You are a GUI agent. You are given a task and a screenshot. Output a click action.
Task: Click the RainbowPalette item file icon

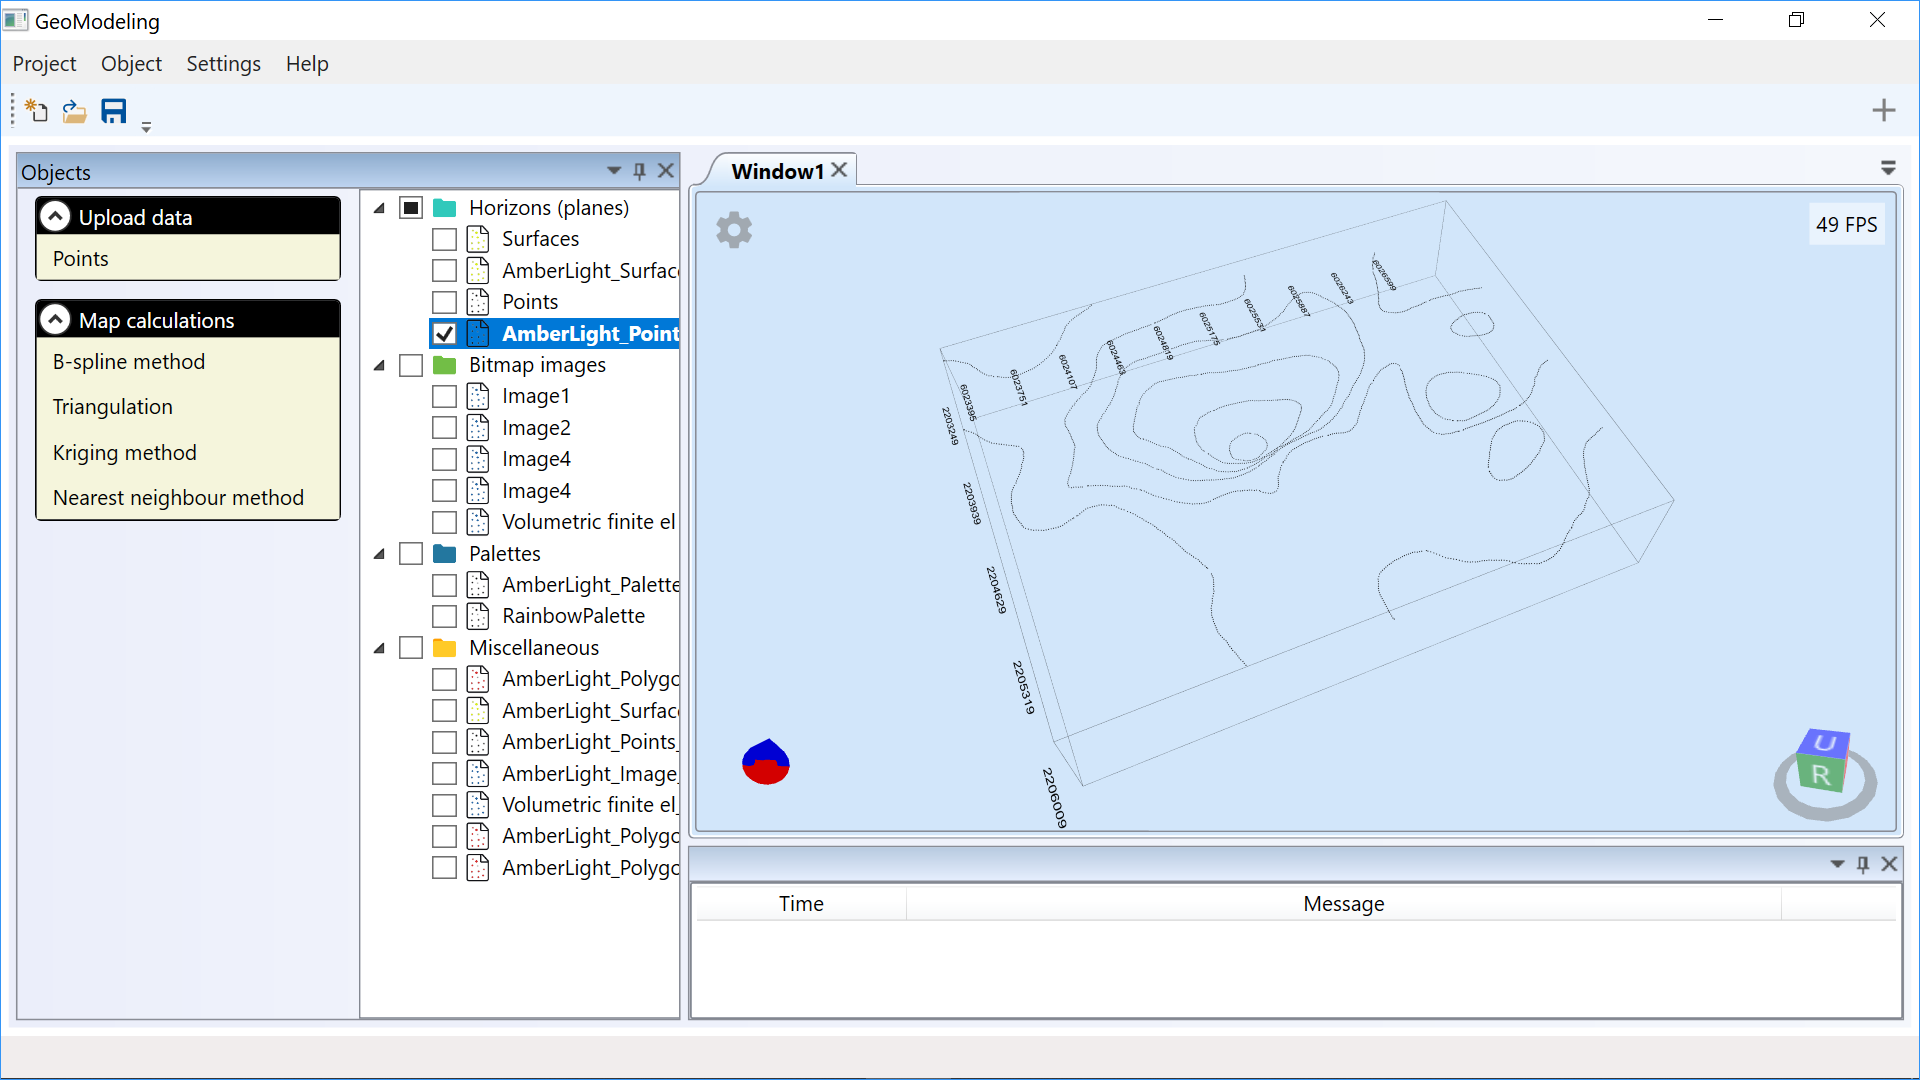point(478,617)
